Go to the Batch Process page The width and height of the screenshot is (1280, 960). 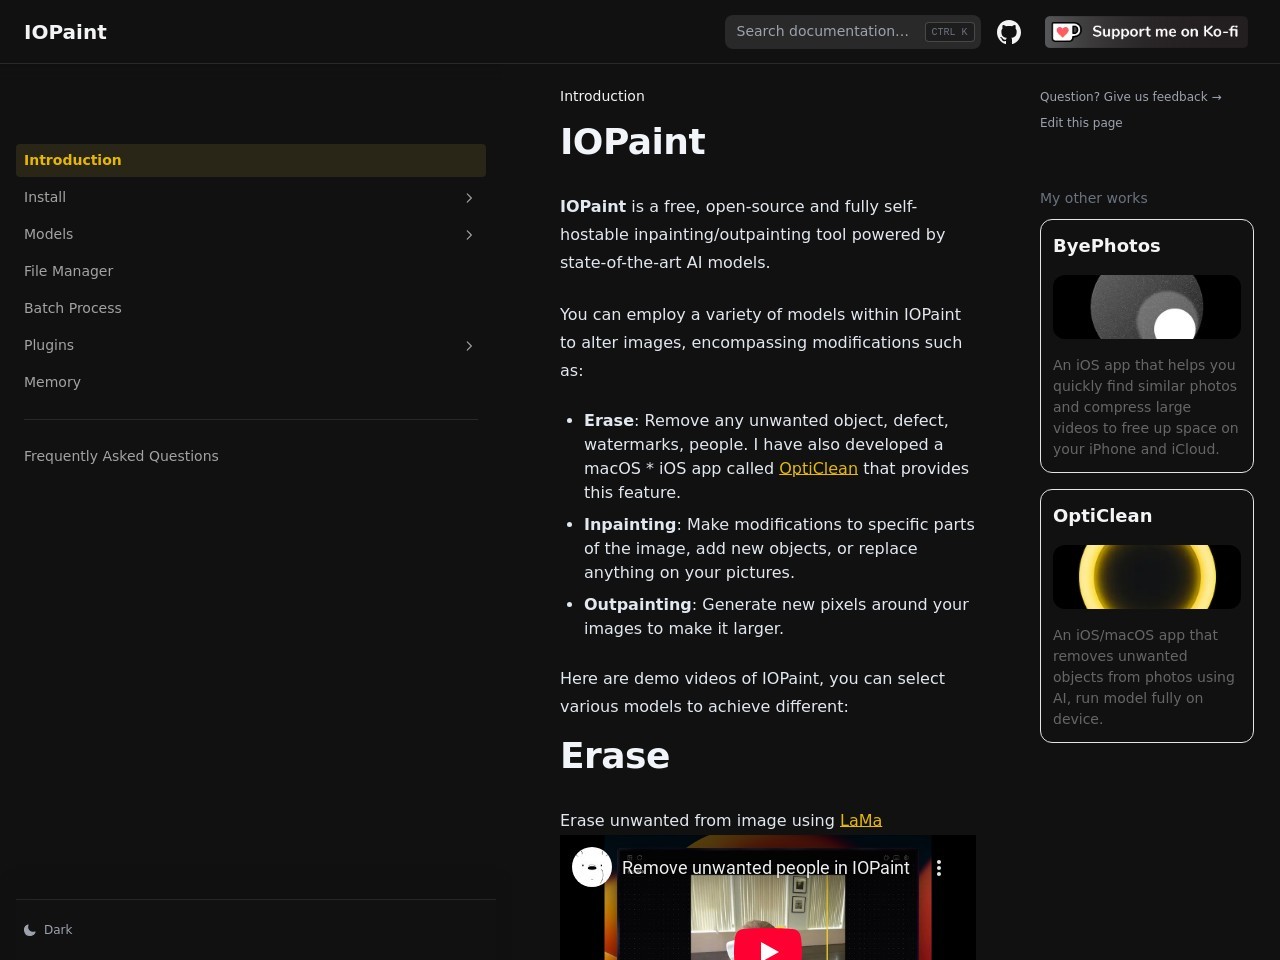click(73, 308)
